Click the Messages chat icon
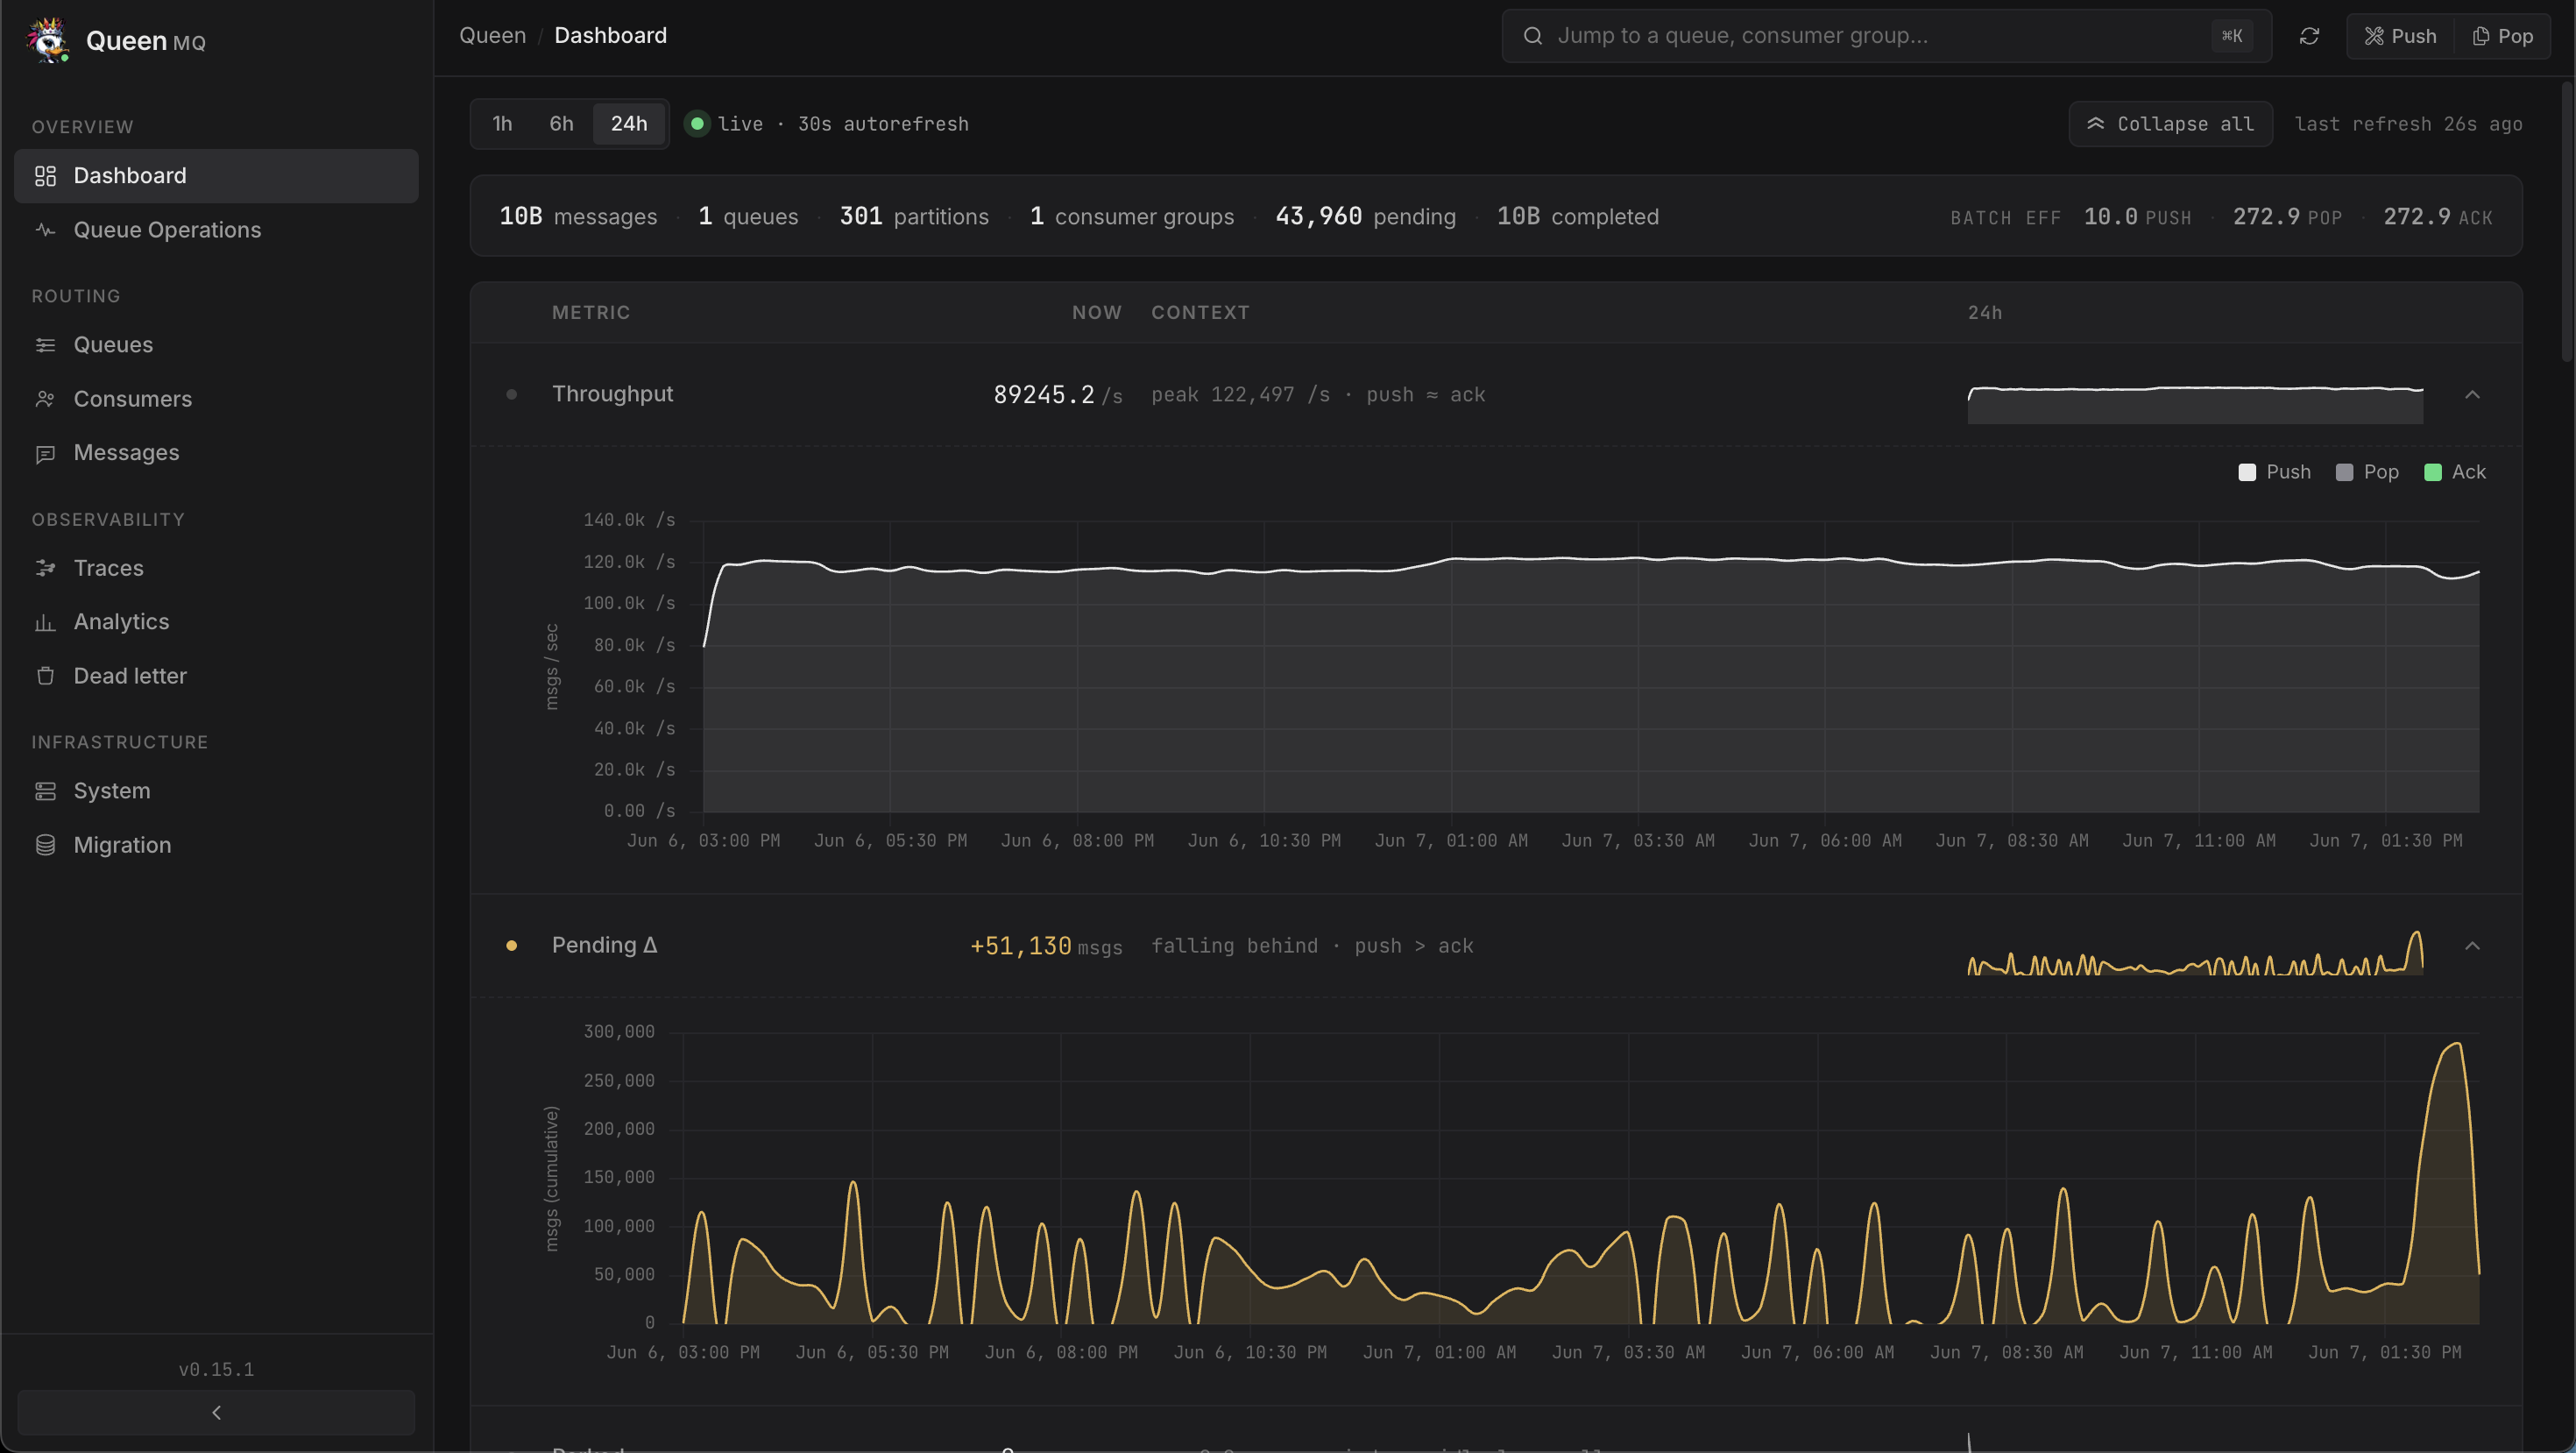 coord(45,453)
